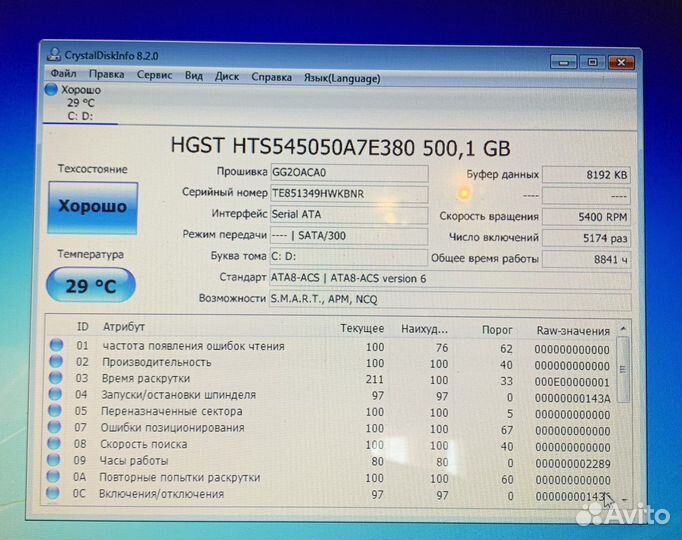Viewport: 682px width, 540px height.
Task: Minimize the CrystalDiskInfo window
Action: tap(564, 62)
